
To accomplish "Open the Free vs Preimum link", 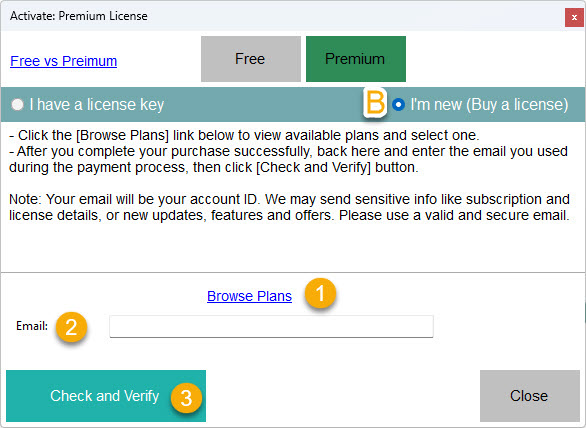I will tap(64, 61).
